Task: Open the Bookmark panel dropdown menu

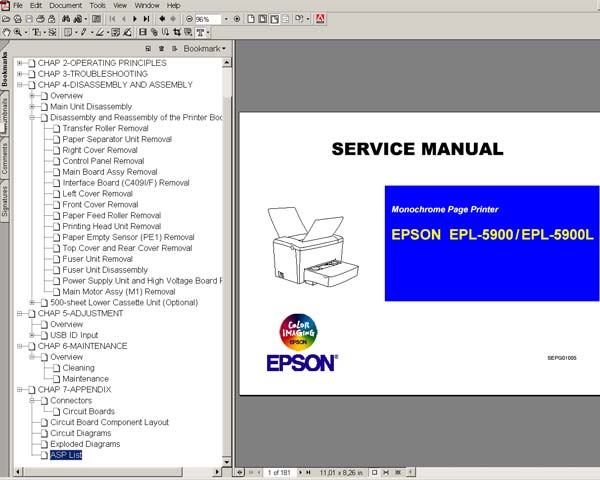Action: click(205, 49)
